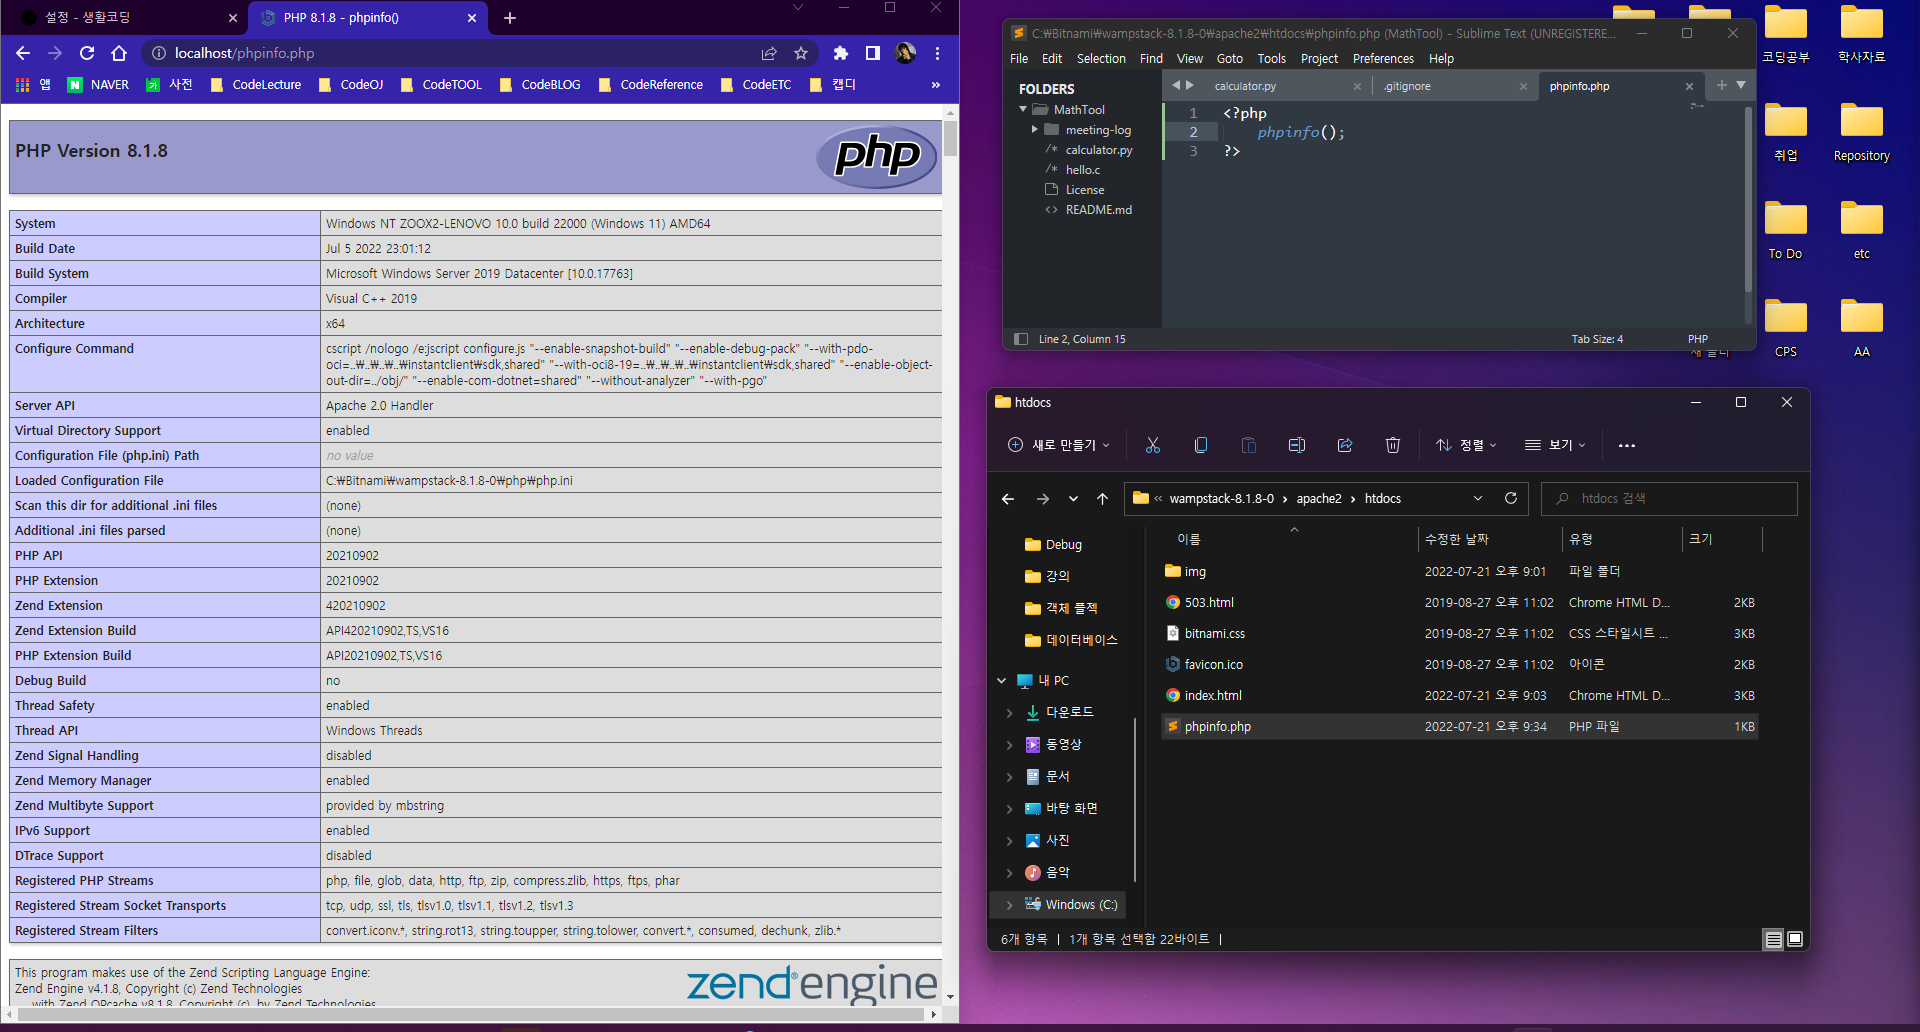
Task: Click the rename icon in htdocs Explorer
Action: (1297, 445)
